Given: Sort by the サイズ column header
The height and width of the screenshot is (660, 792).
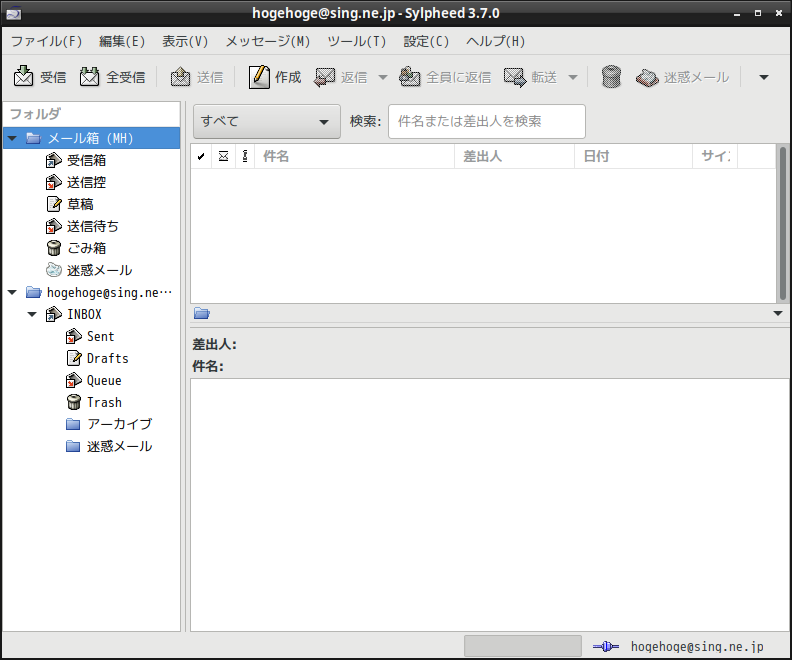Looking at the screenshot, I should 715,157.
